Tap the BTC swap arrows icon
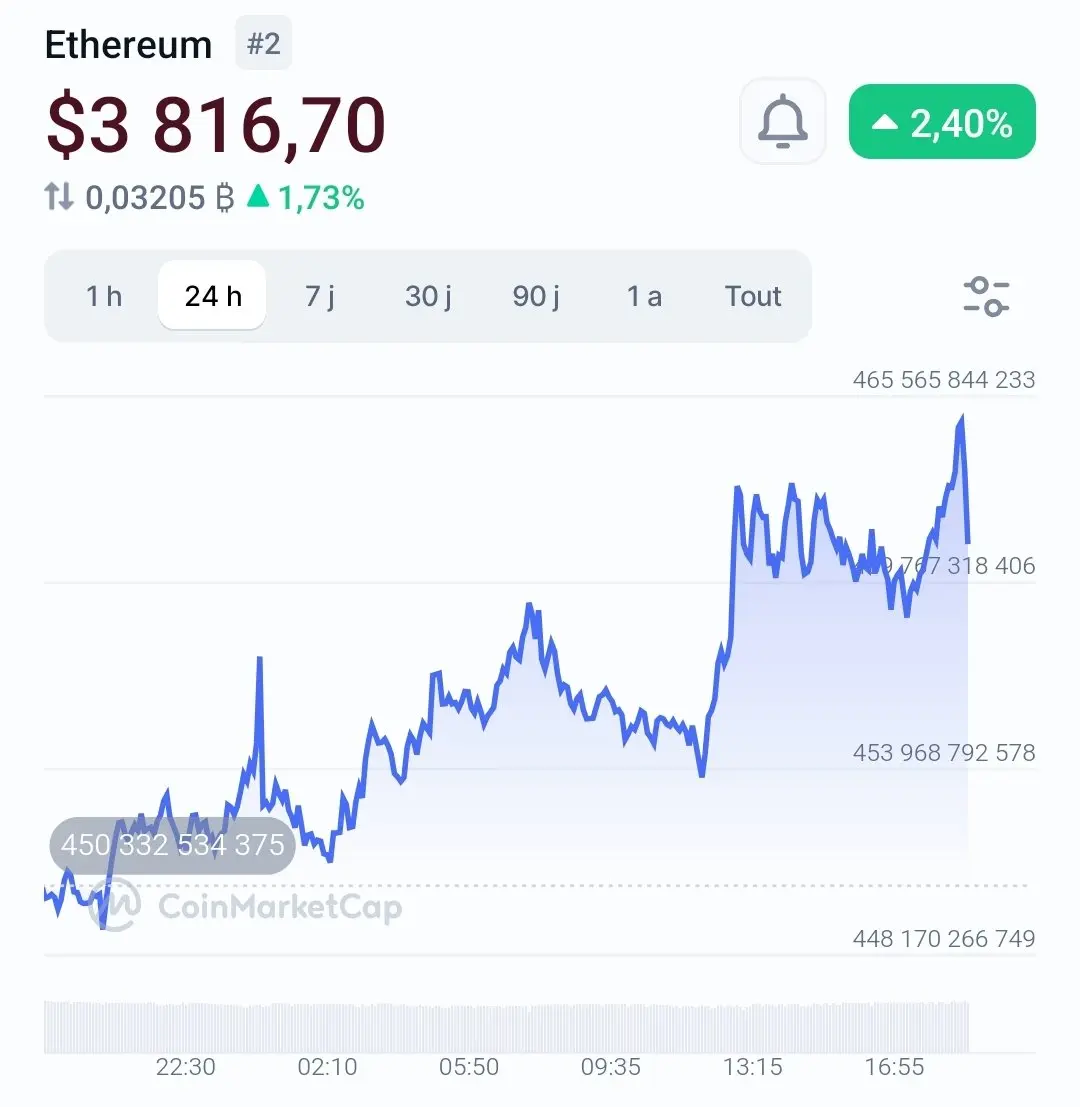1080x1107 pixels. coord(59,197)
